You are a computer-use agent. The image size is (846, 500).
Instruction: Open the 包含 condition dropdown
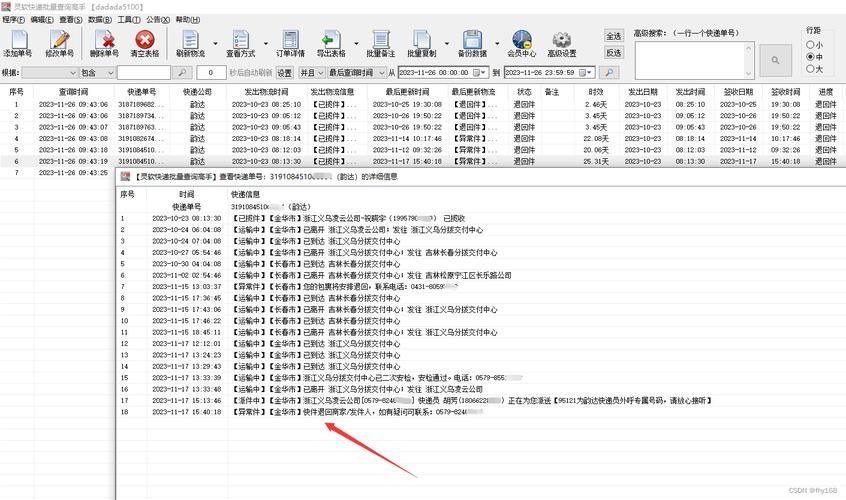98,72
